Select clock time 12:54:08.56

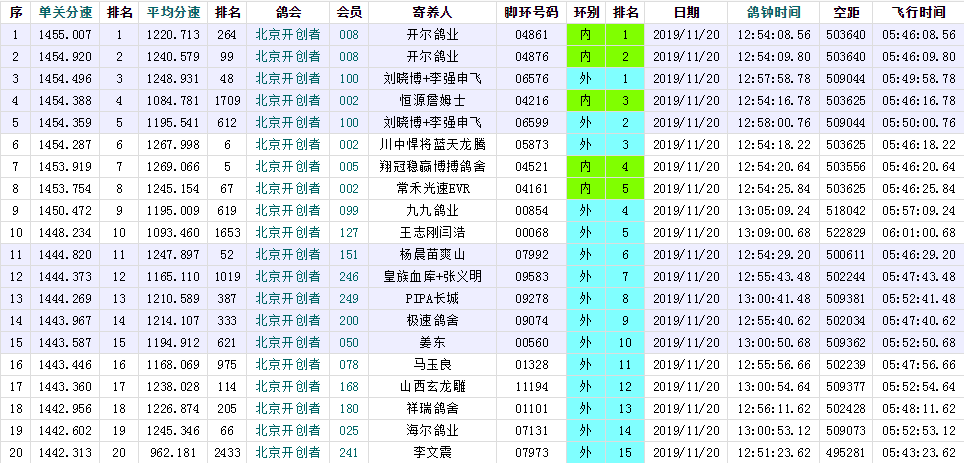click(773, 35)
